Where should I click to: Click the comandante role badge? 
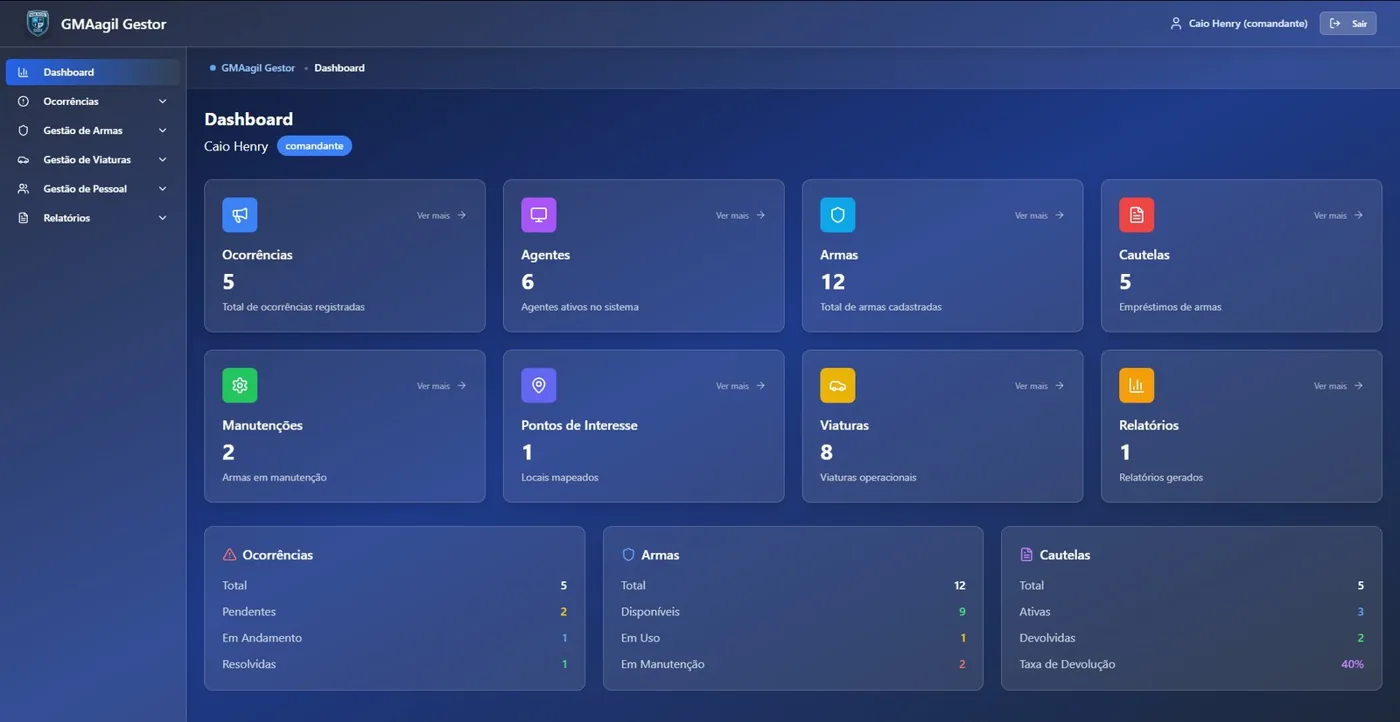pyautogui.click(x=314, y=146)
